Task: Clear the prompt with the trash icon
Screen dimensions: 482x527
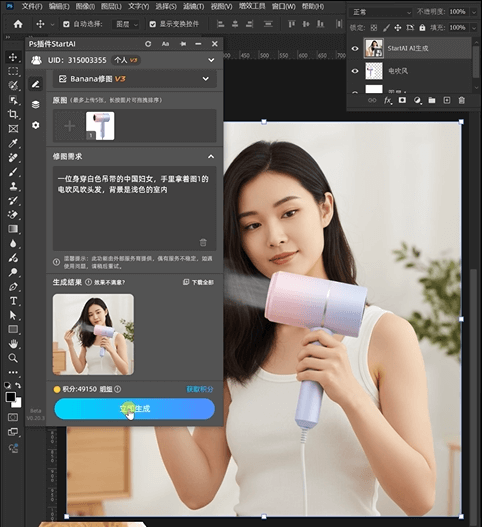Action: 203,242
